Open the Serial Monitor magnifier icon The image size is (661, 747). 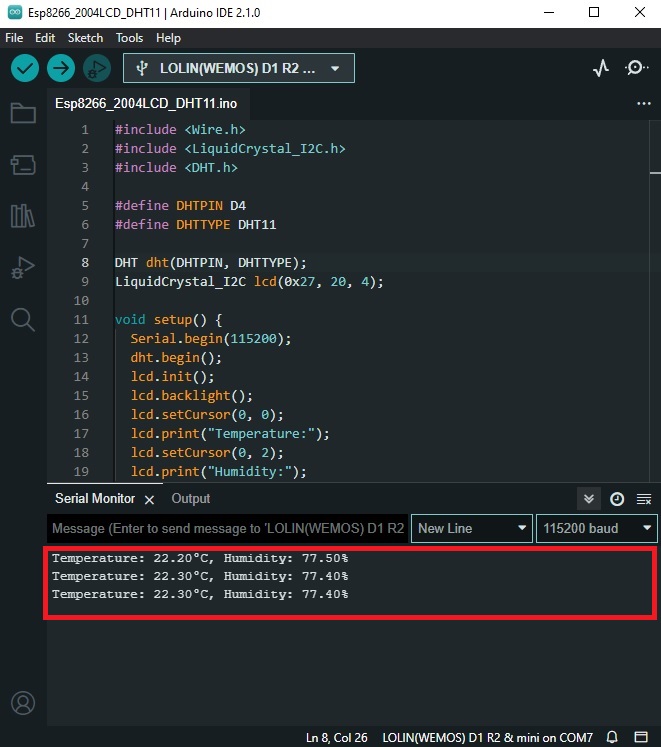(x=636, y=68)
